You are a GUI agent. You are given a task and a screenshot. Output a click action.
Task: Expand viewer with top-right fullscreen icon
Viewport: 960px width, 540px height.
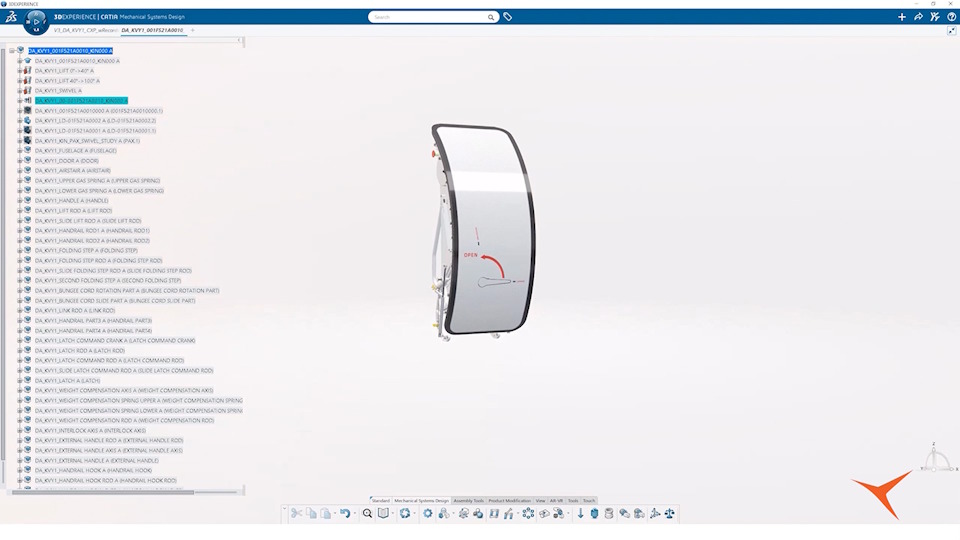tap(951, 31)
